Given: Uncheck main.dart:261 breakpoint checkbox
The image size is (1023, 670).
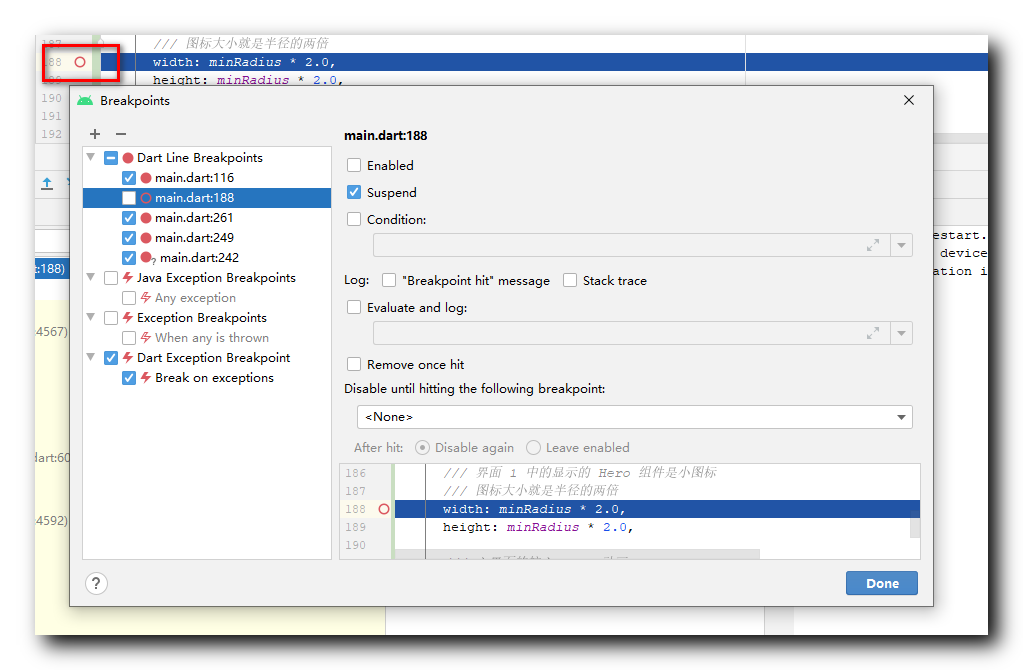Looking at the screenshot, I should (x=129, y=218).
